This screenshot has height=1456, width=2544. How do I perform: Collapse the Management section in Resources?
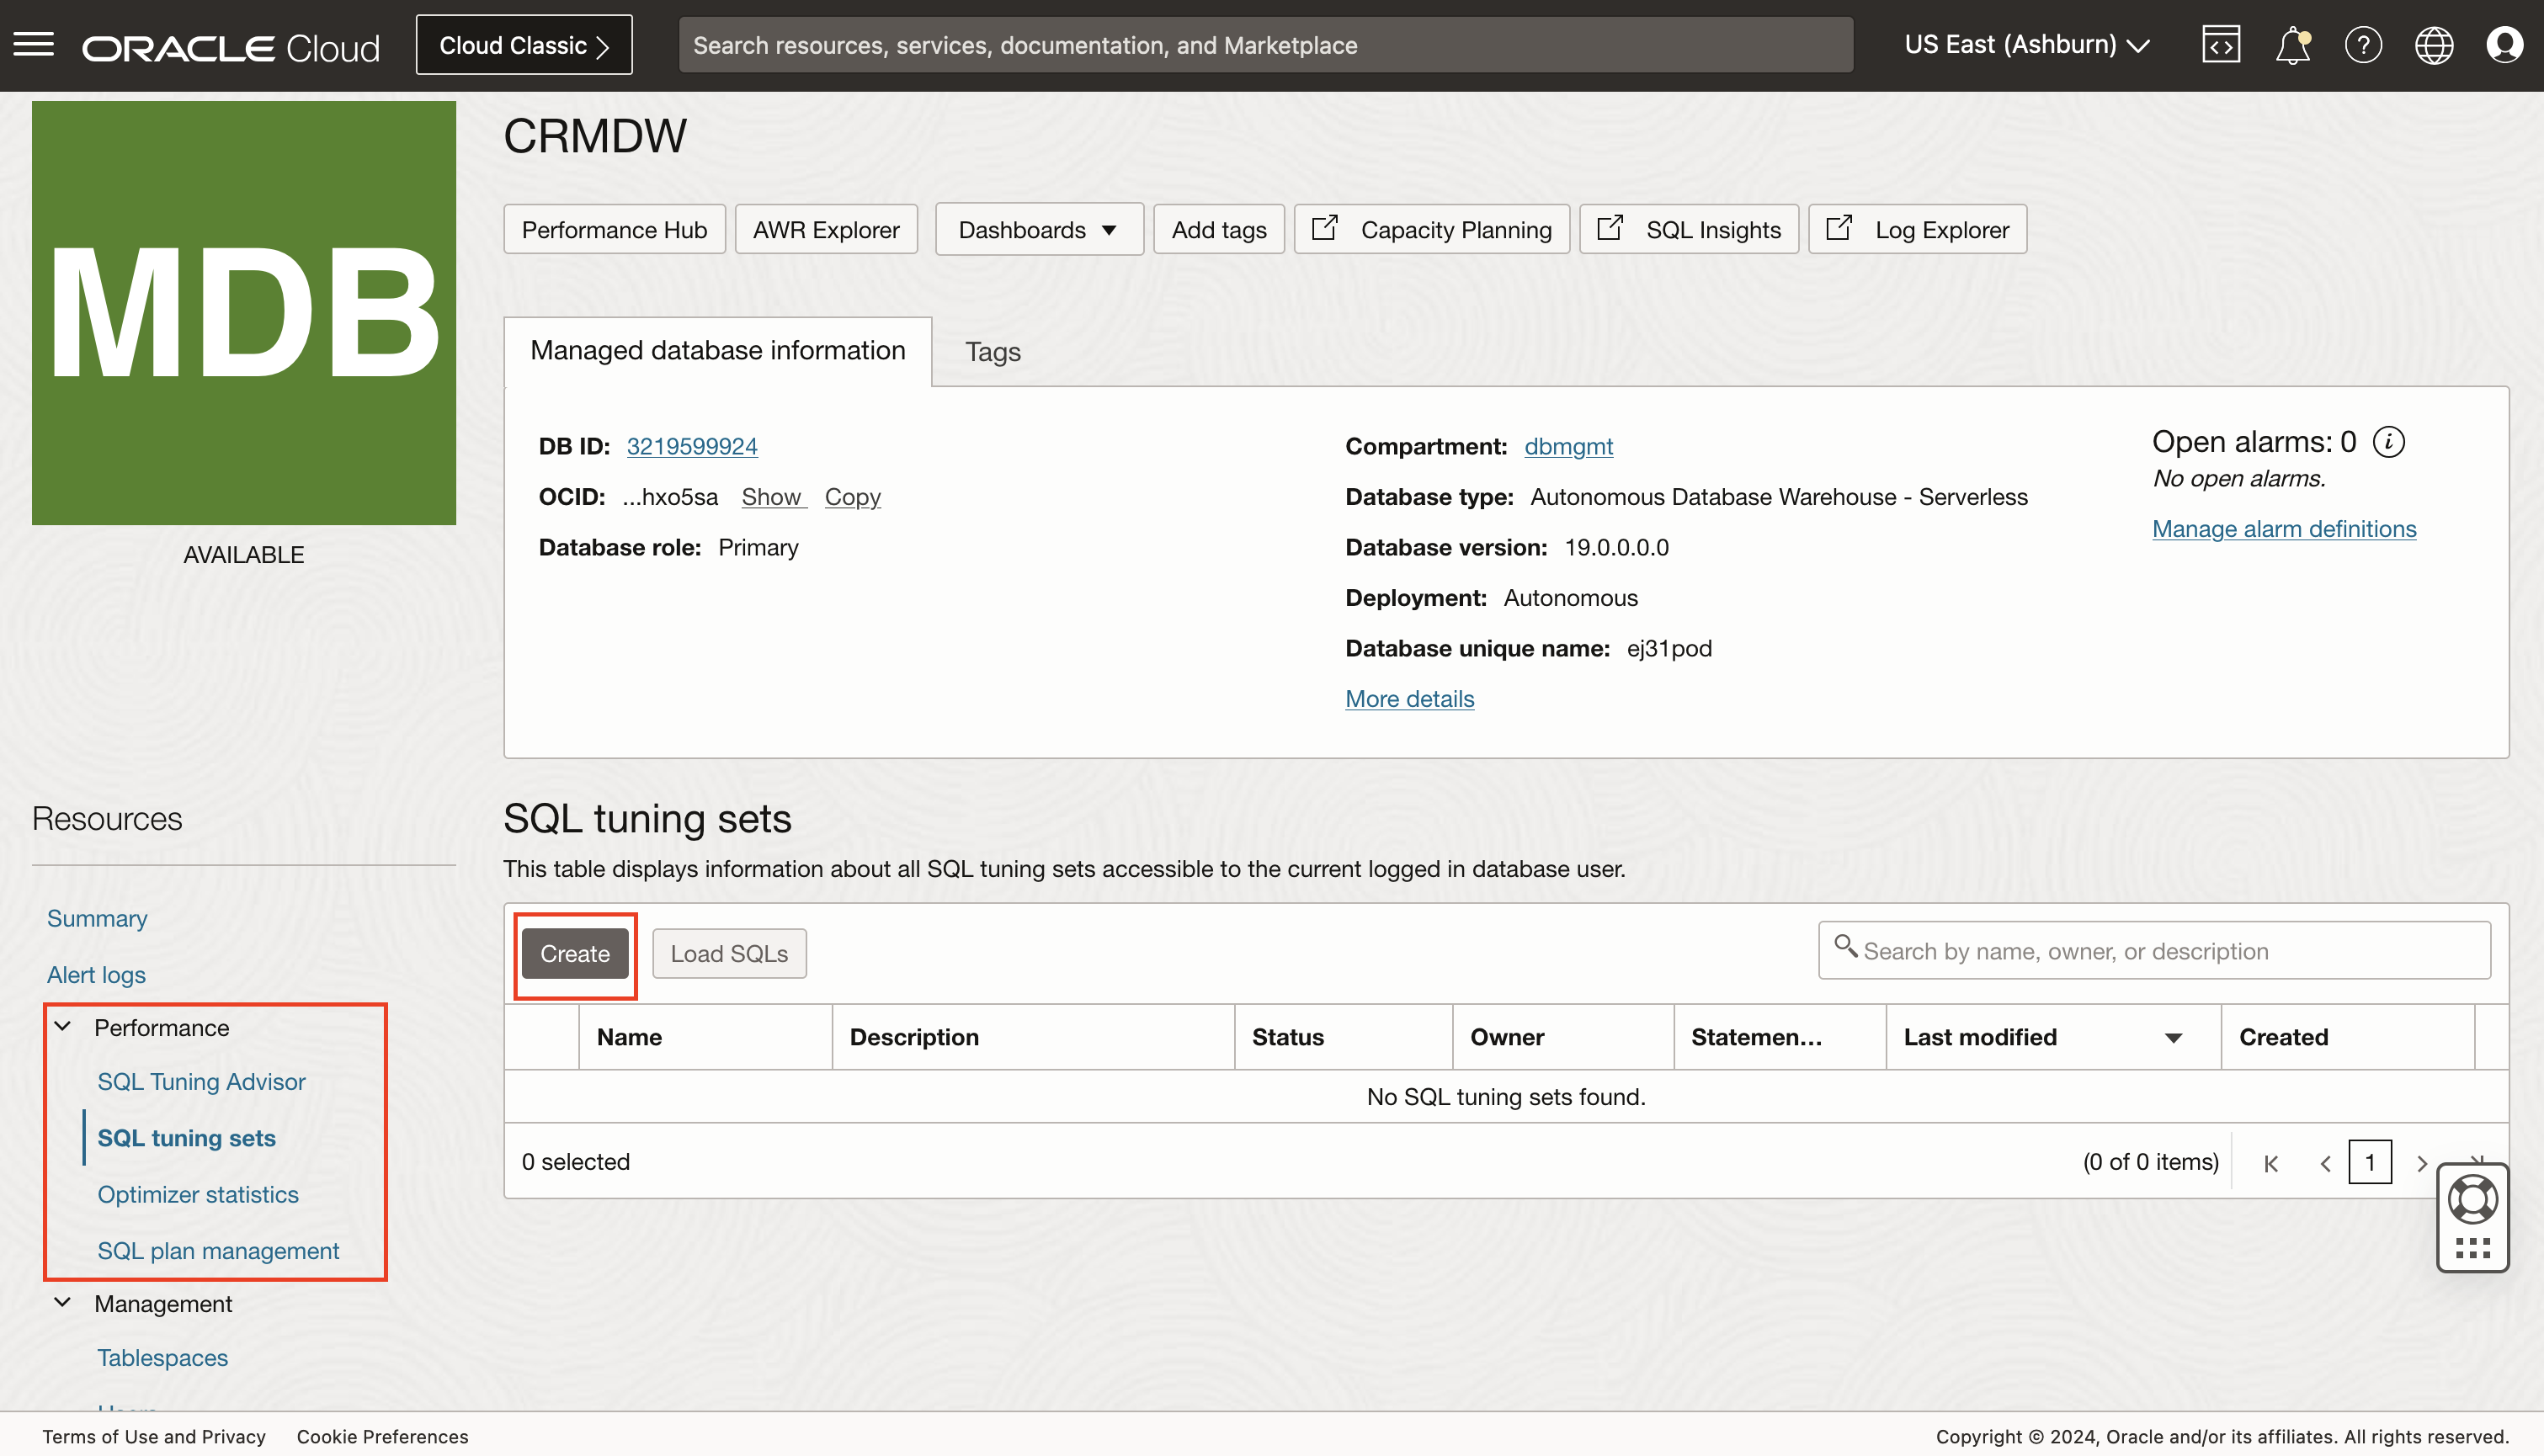pos(63,1303)
